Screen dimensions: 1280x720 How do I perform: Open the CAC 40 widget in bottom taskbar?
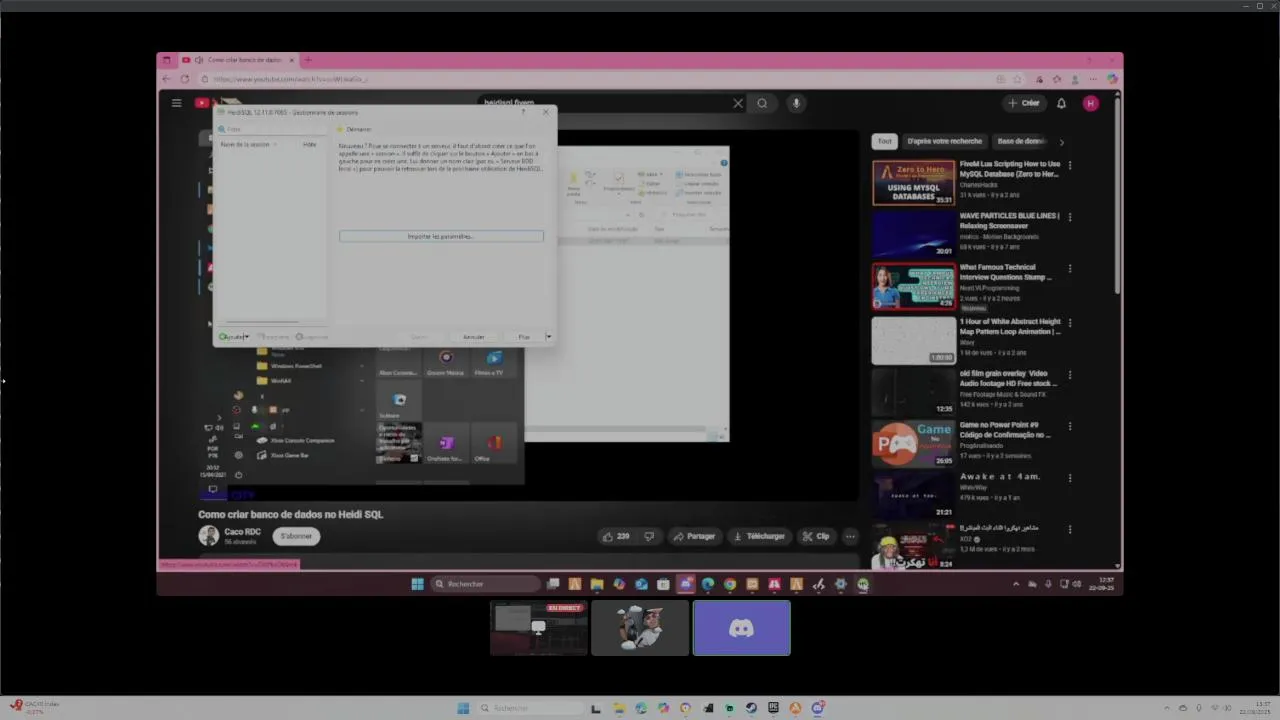[33, 708]
